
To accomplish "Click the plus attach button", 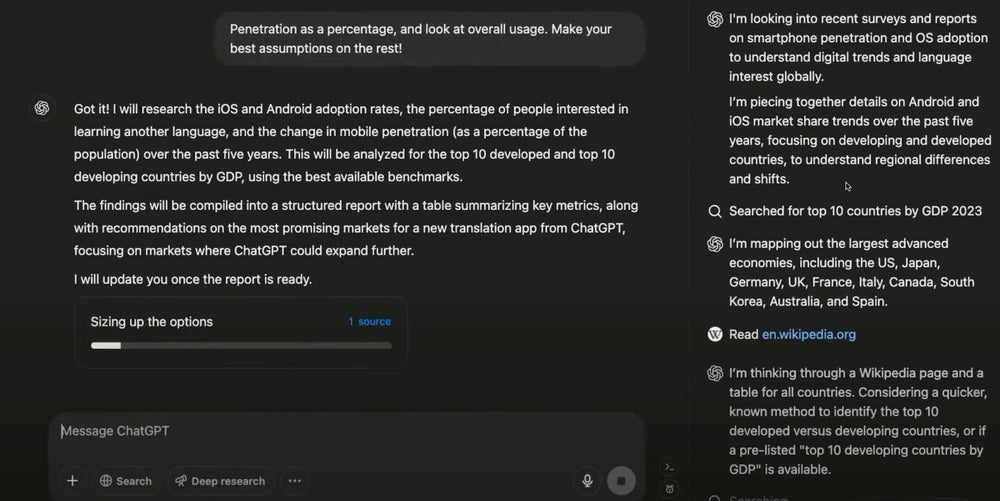I will pyautogui.click(x=72, y=481).
